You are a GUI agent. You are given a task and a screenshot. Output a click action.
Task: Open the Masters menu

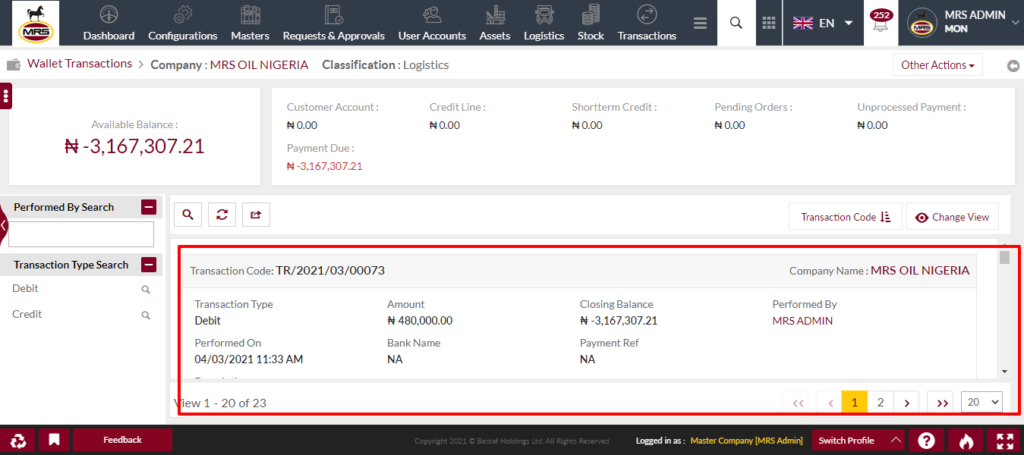250,24
